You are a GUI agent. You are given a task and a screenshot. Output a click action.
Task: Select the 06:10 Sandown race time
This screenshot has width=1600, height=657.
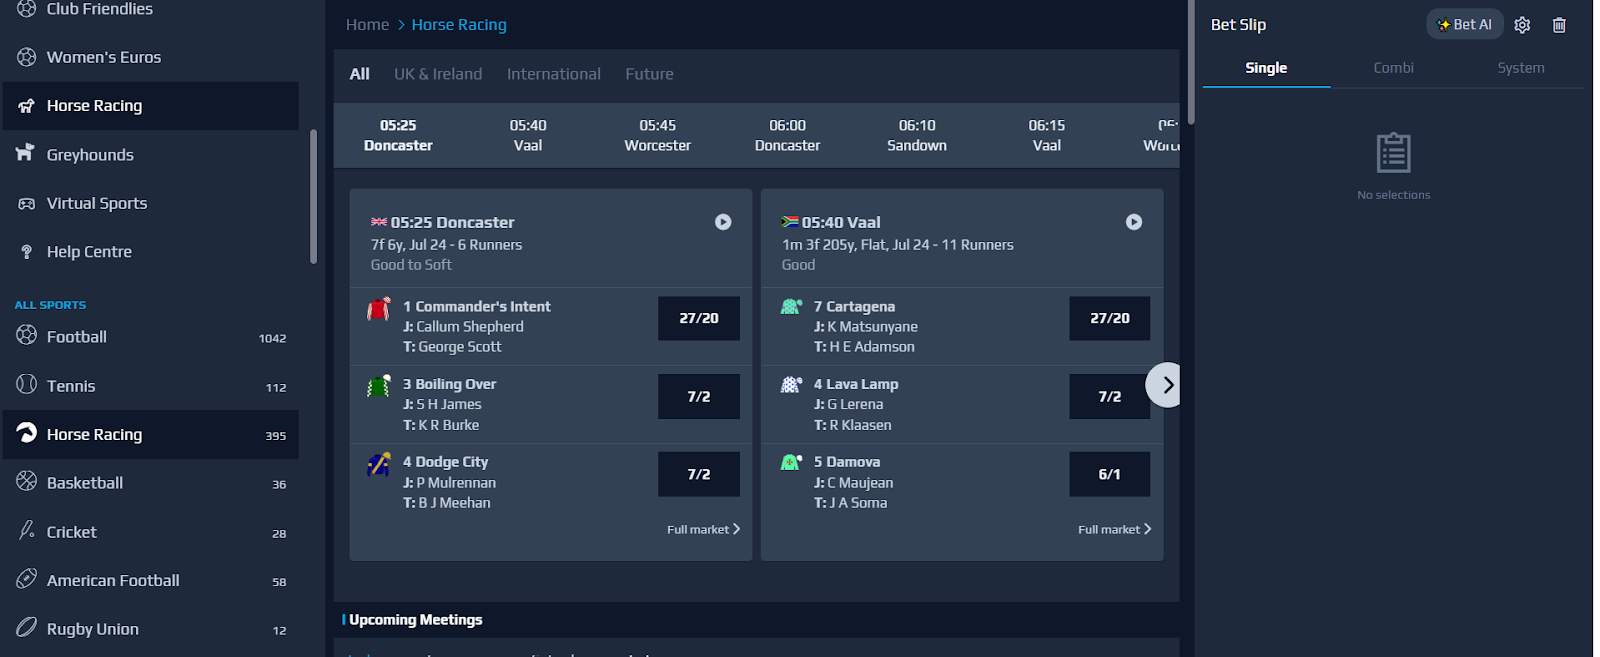917,135
